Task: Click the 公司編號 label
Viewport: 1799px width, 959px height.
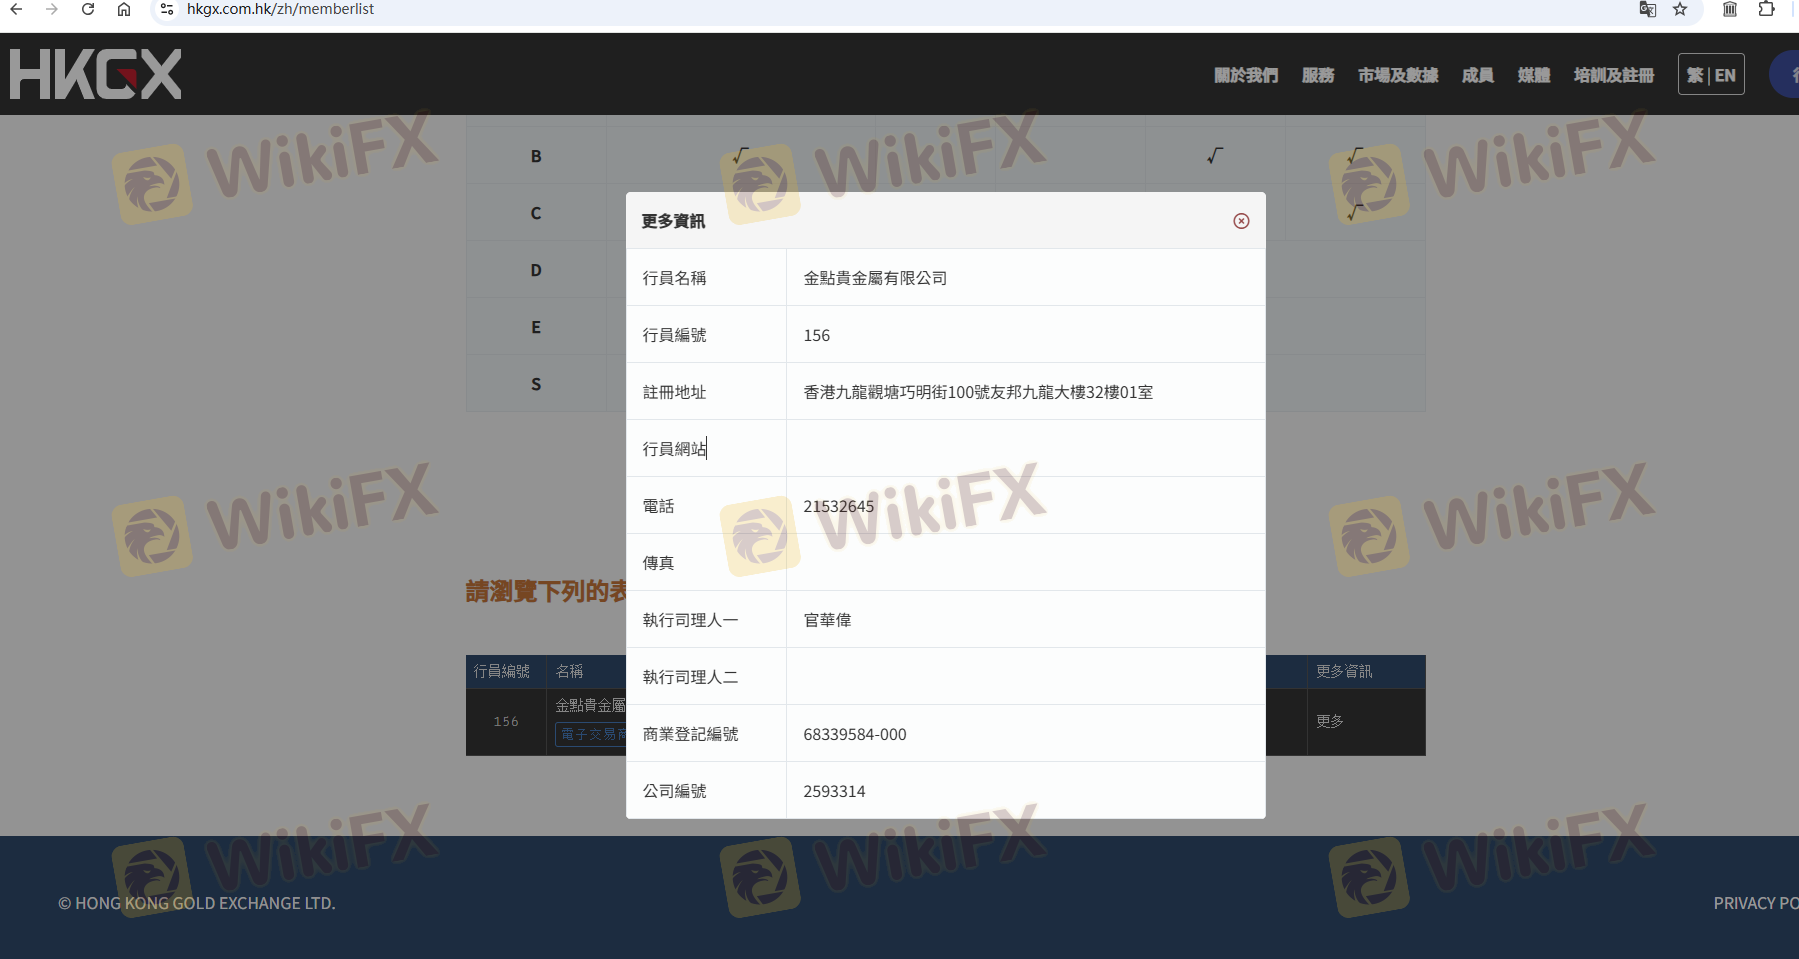Action: [x=674, y=791]
